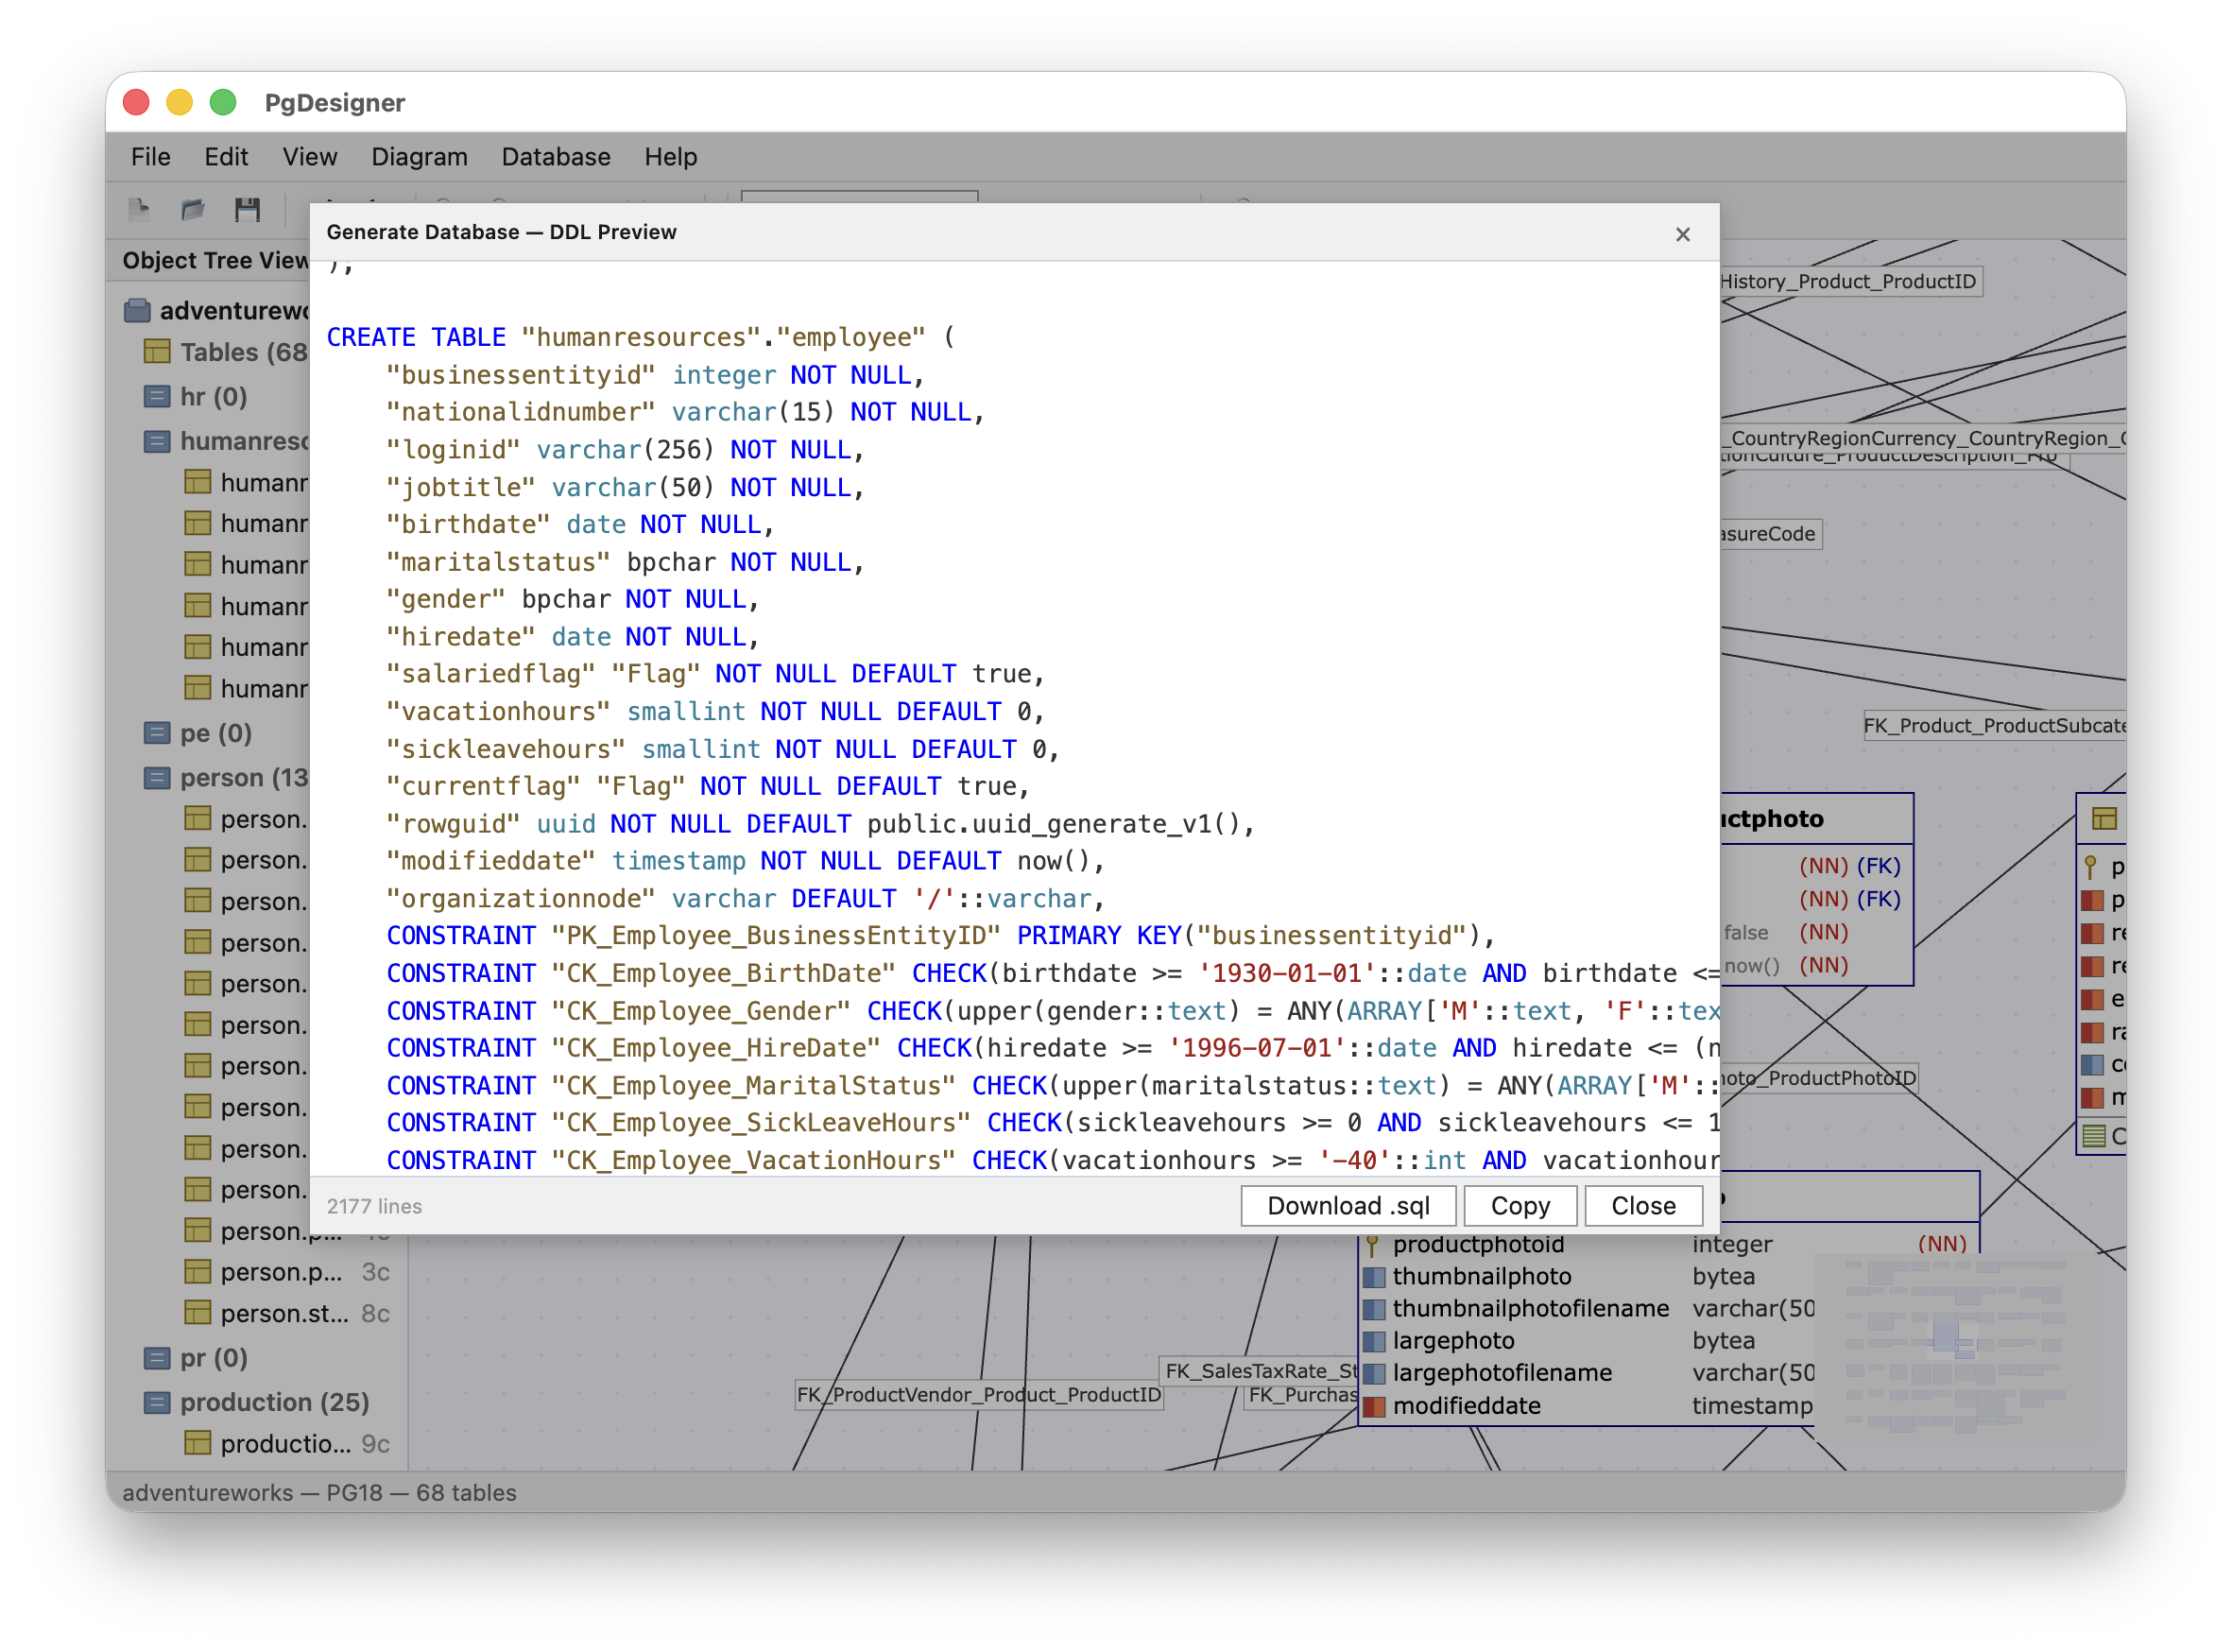Click the Download .sql button
This screenshot has width=2232, height=1652.
(x=1348, y=1205)
